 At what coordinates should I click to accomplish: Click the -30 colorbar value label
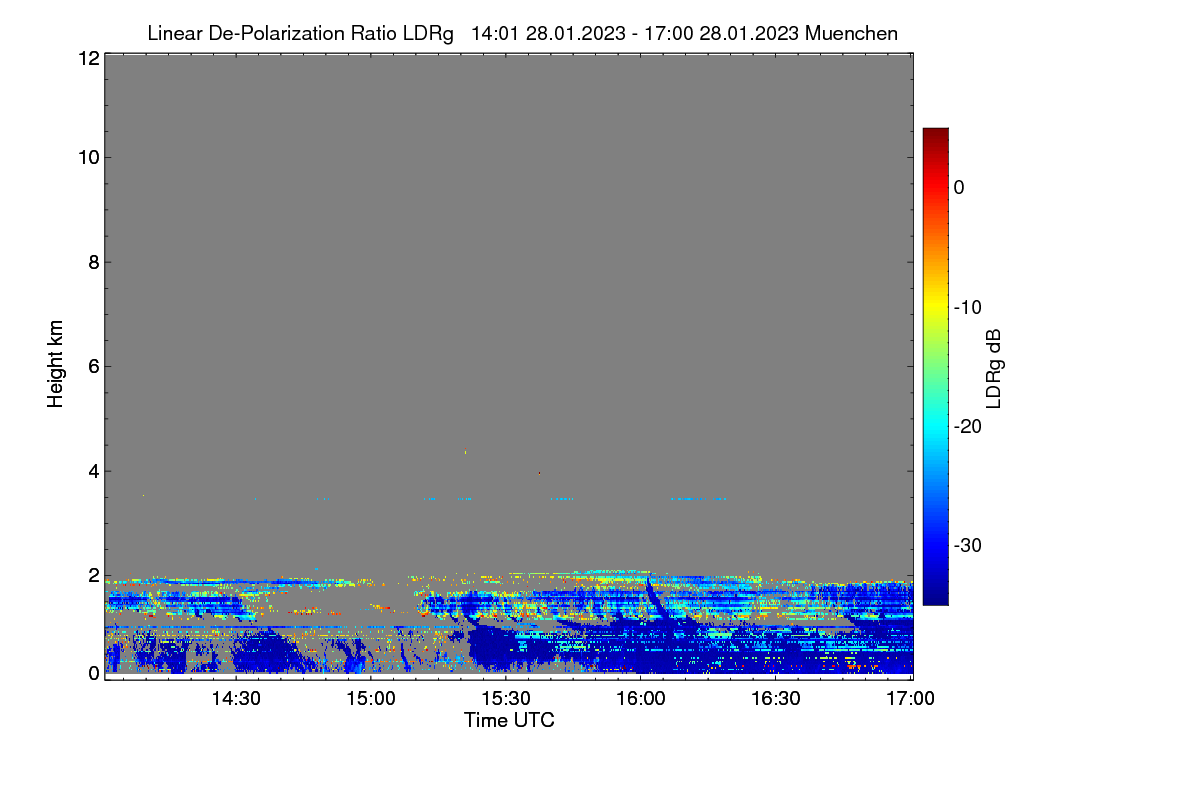pos(969,546)
